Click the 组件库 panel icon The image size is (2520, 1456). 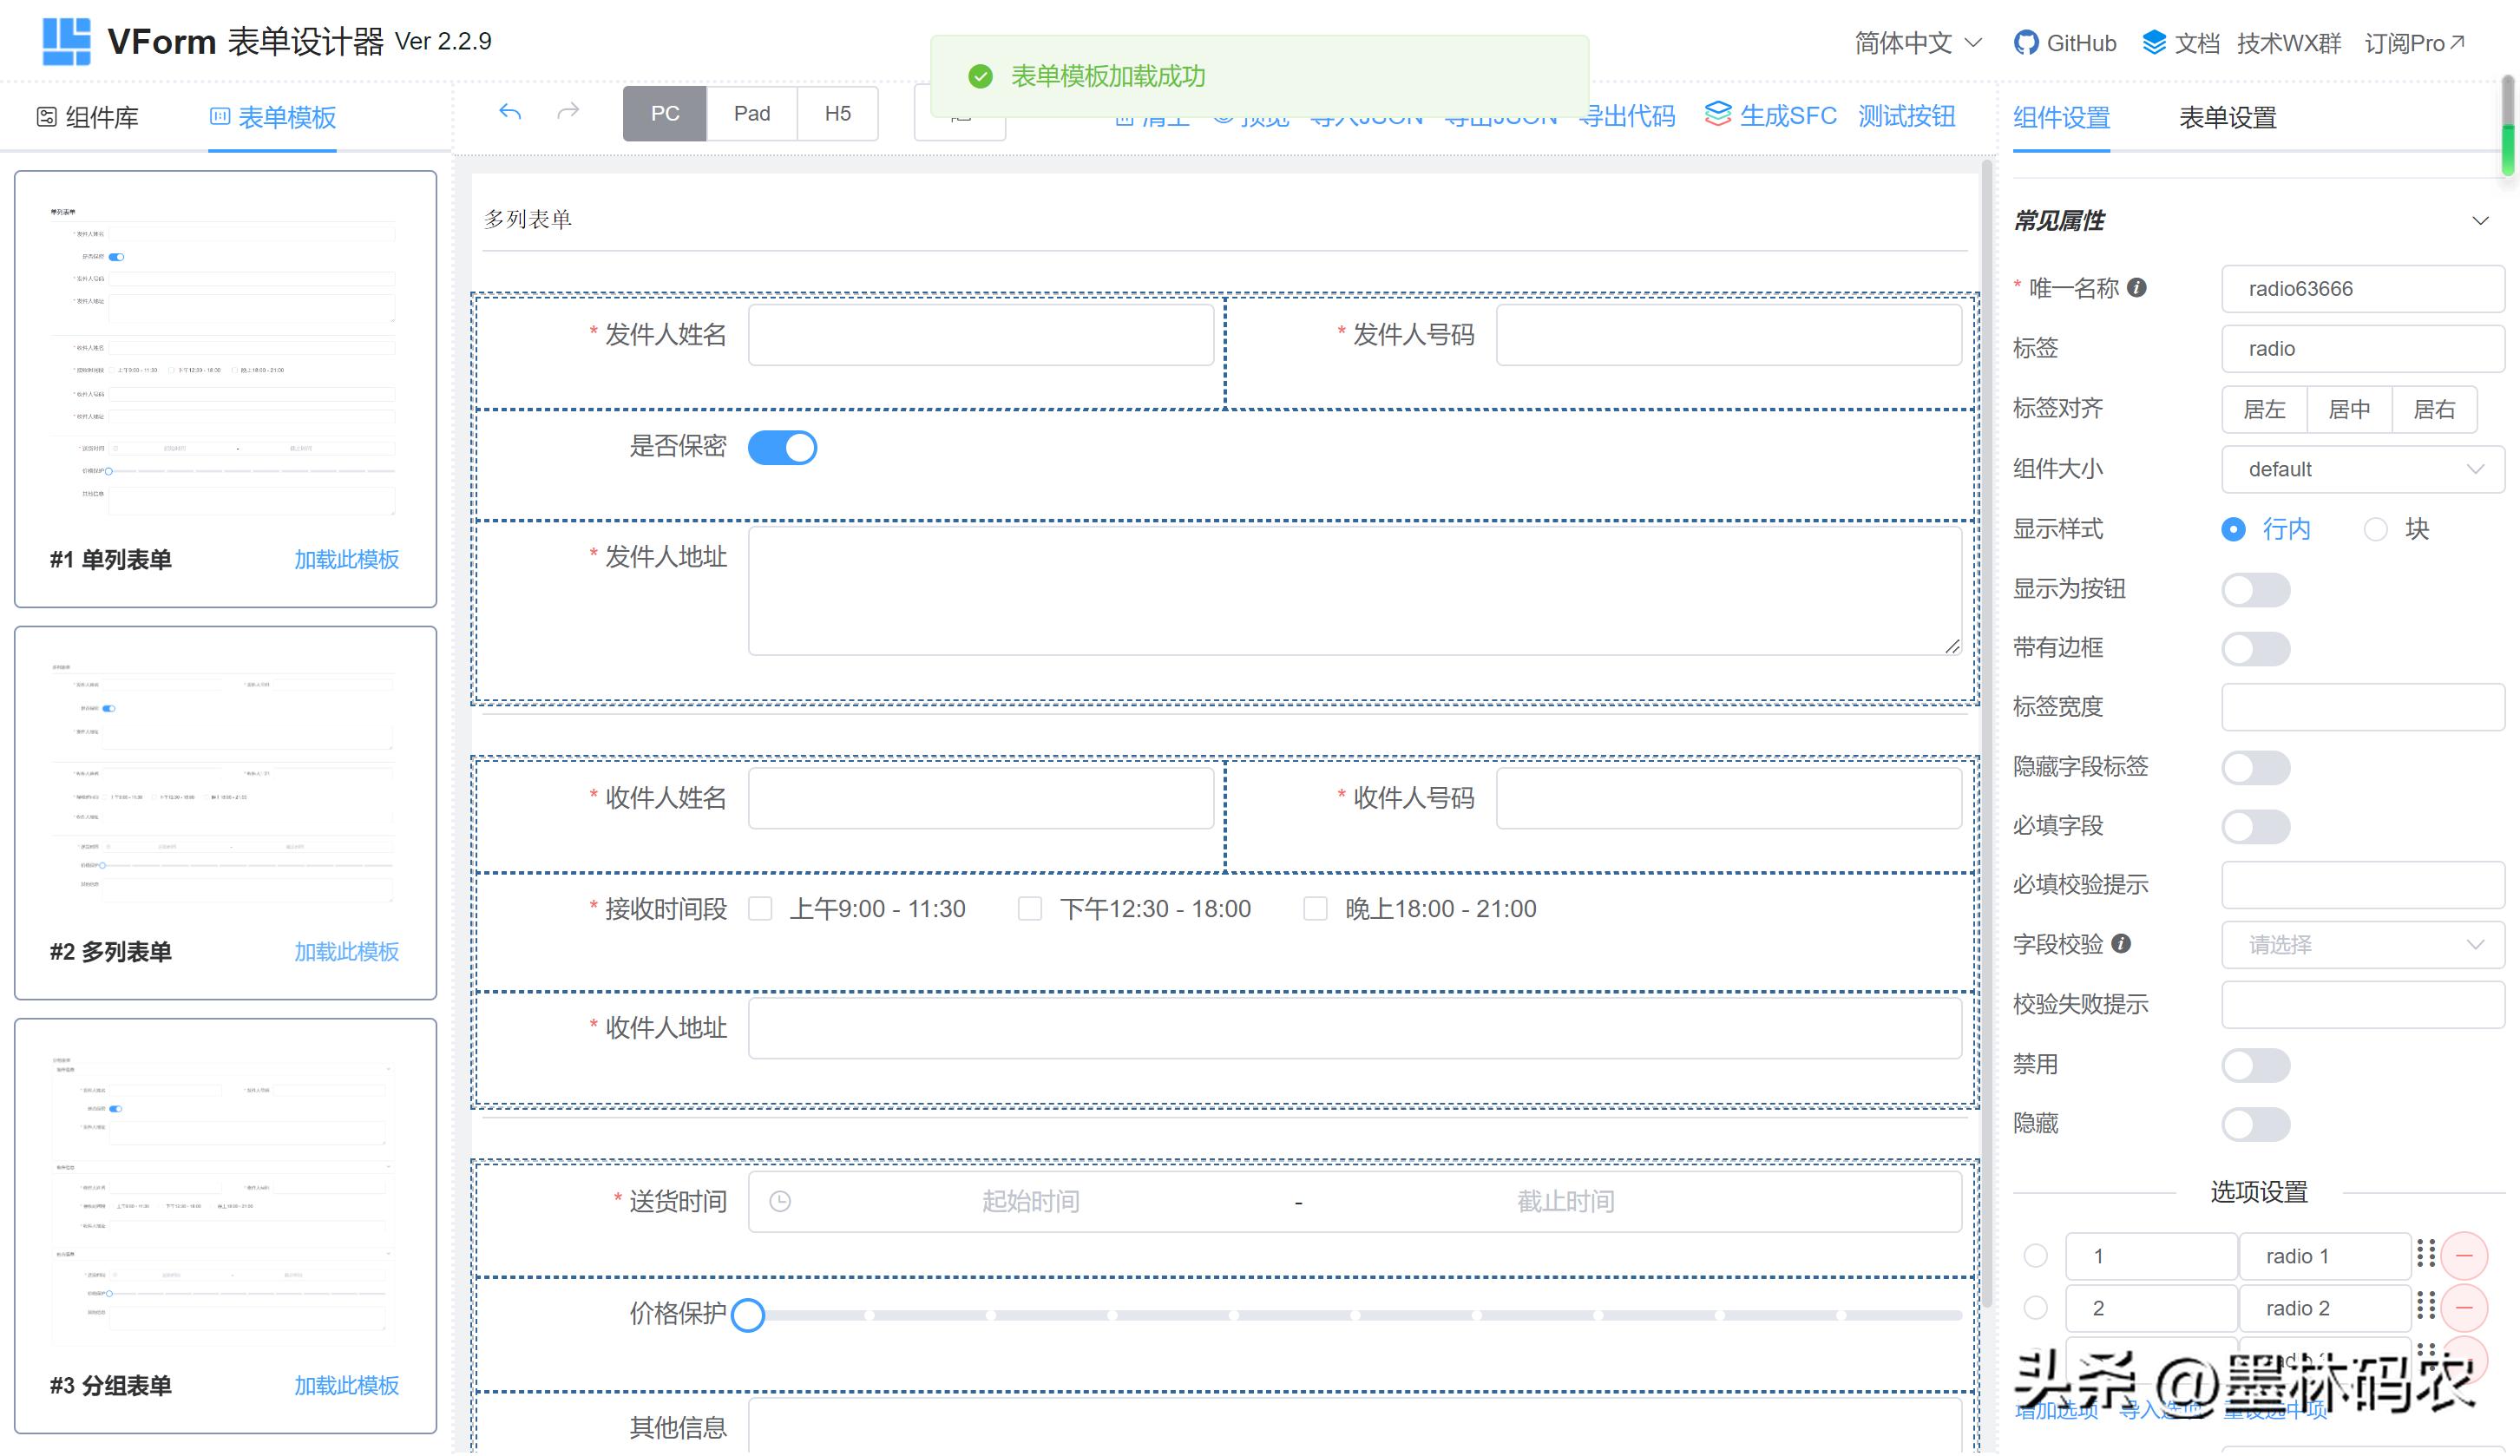click(46, 117)
